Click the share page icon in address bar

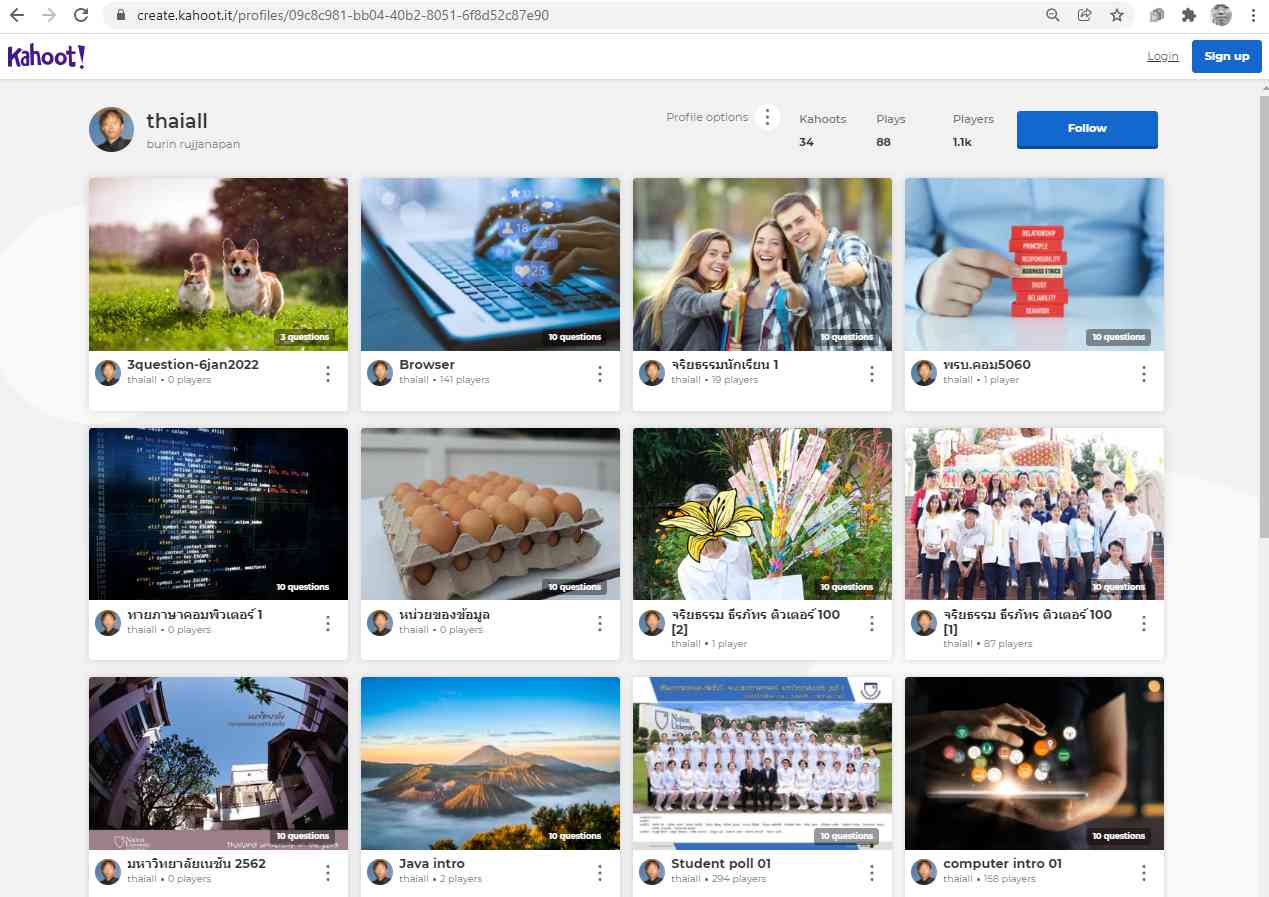point(1084,15)
